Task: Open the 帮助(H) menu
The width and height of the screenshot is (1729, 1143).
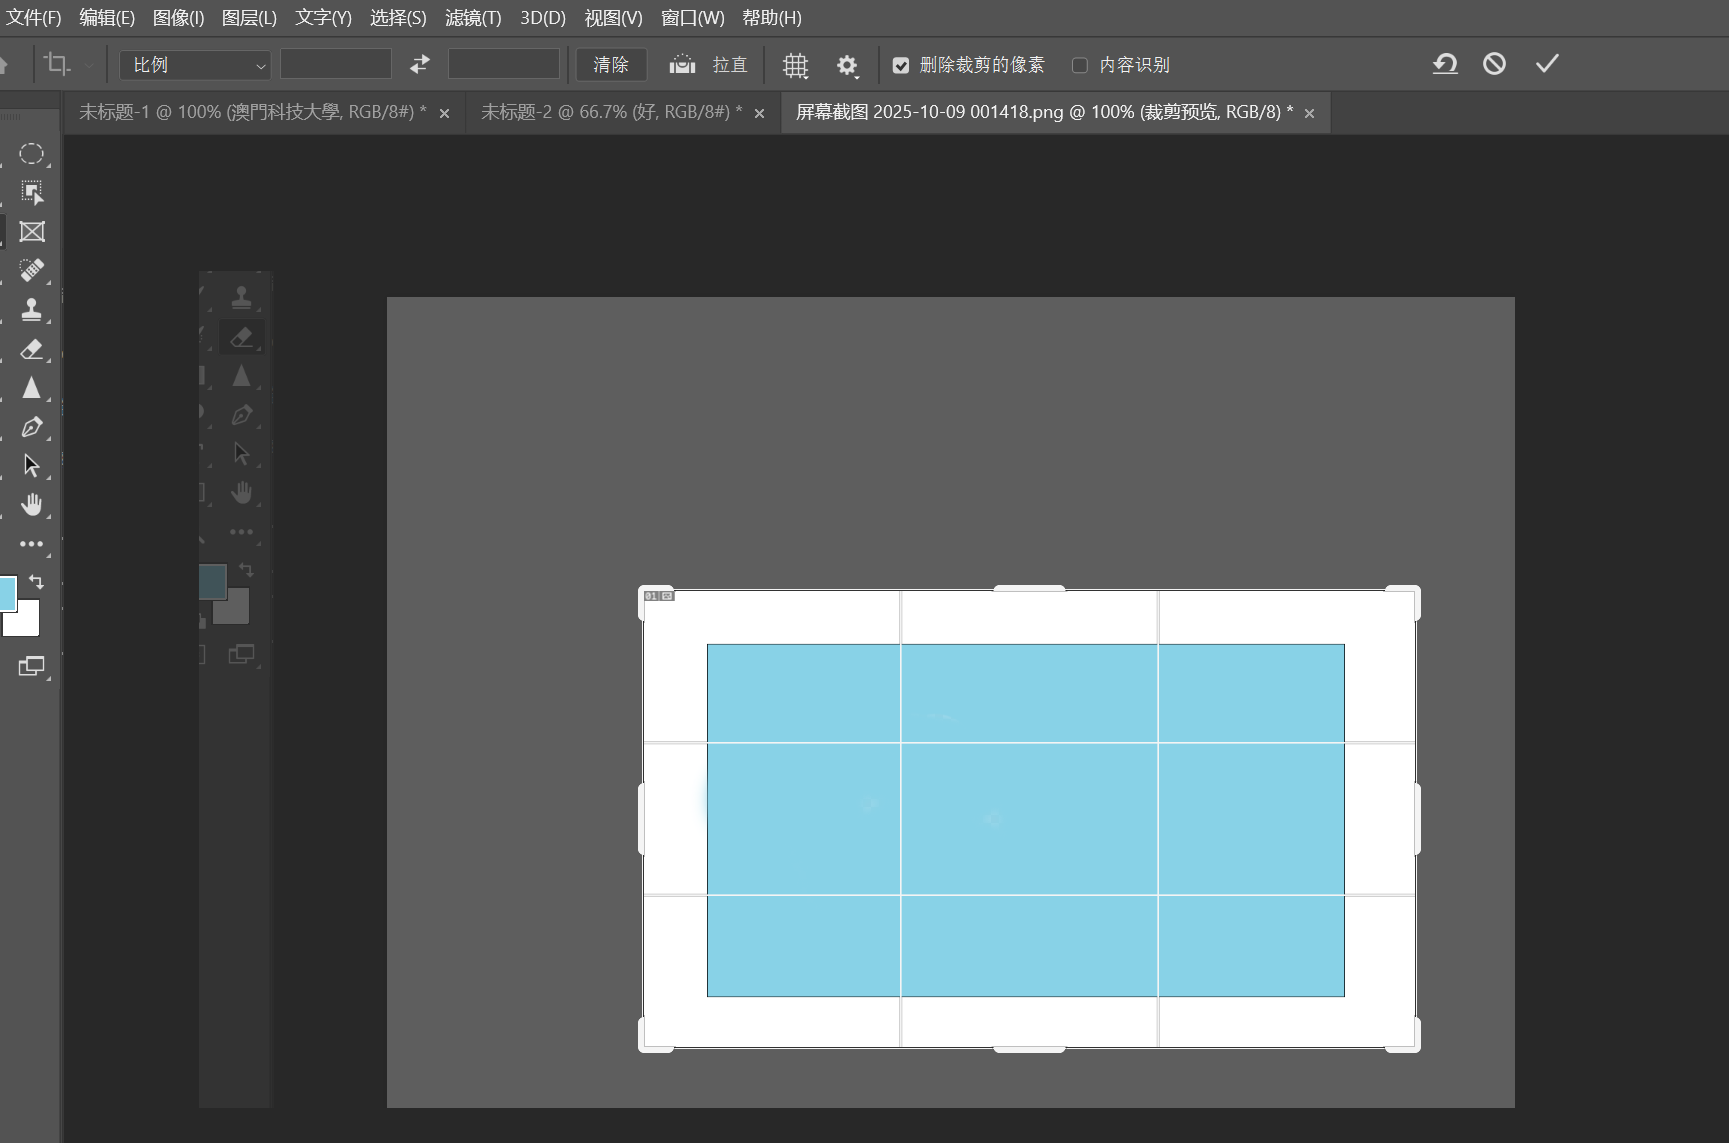Action: point(772,18)
